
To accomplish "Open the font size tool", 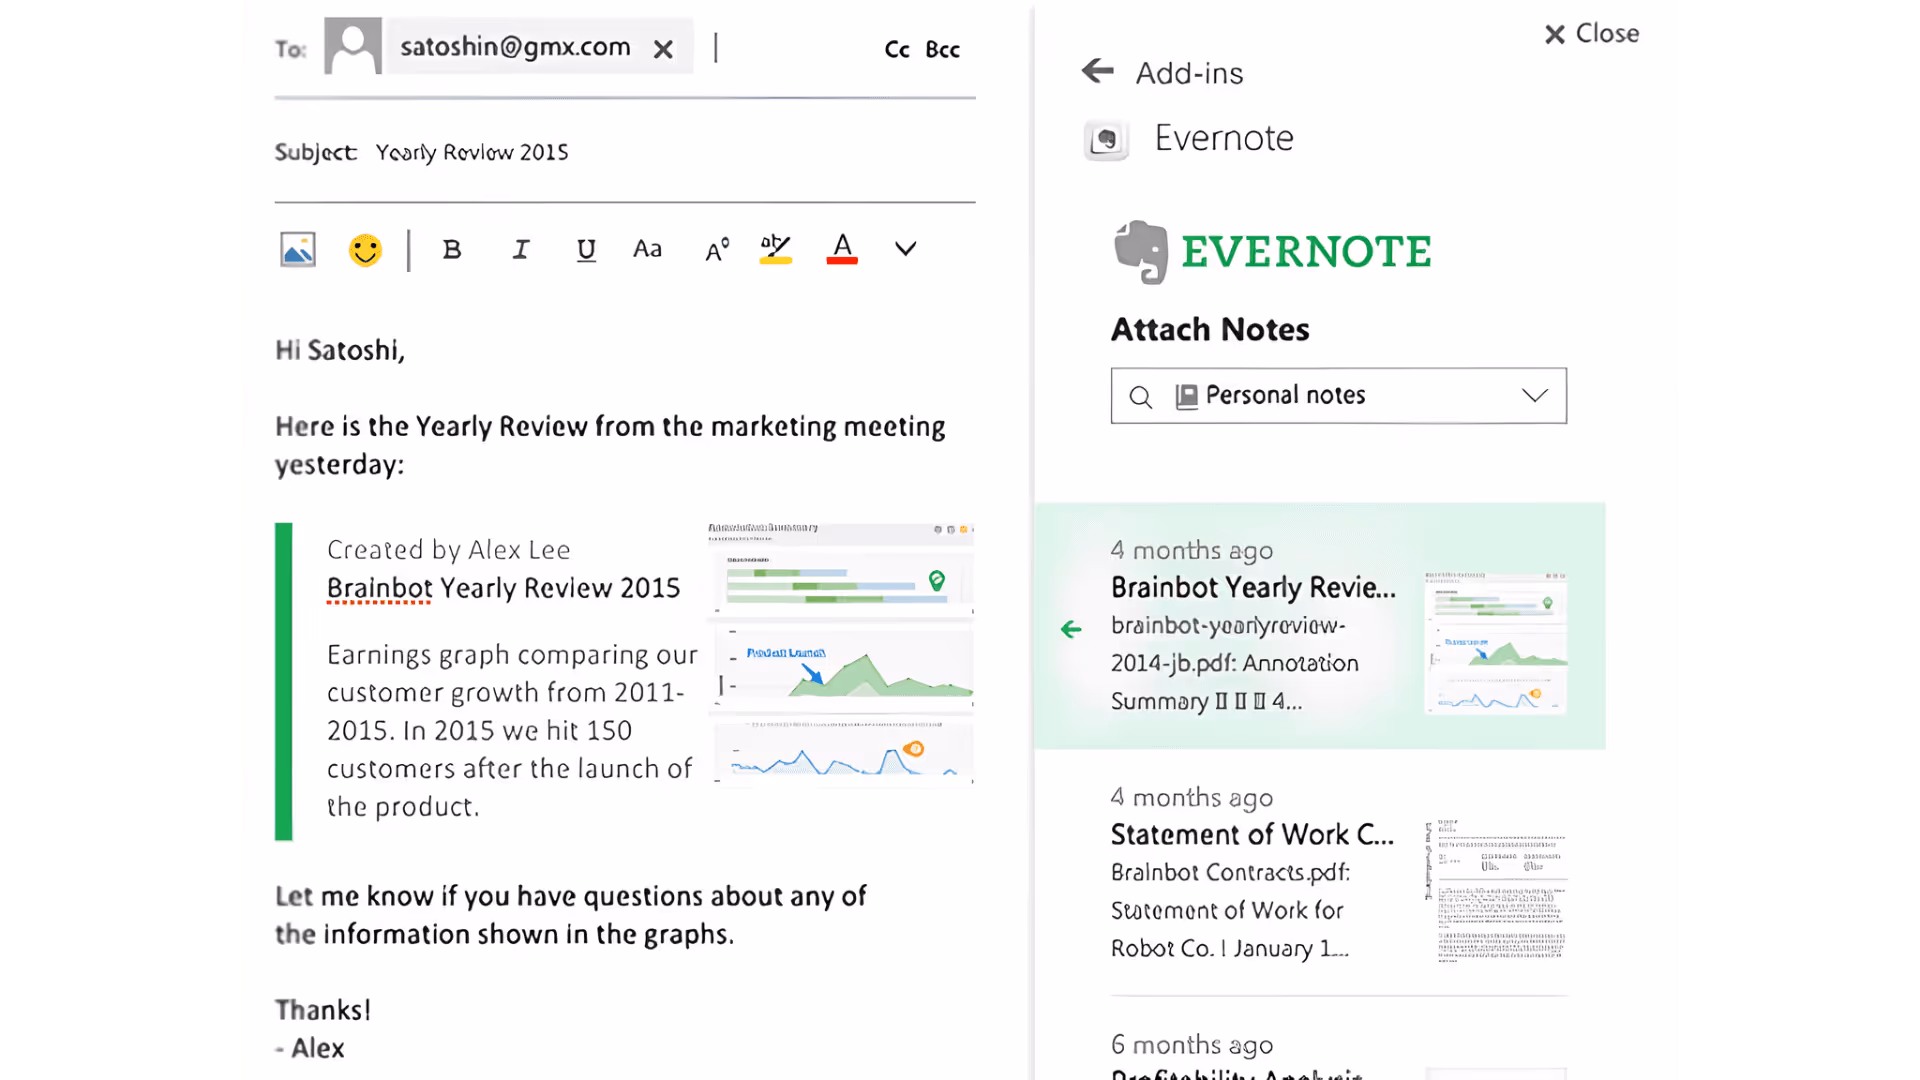I will click(717, 249).
